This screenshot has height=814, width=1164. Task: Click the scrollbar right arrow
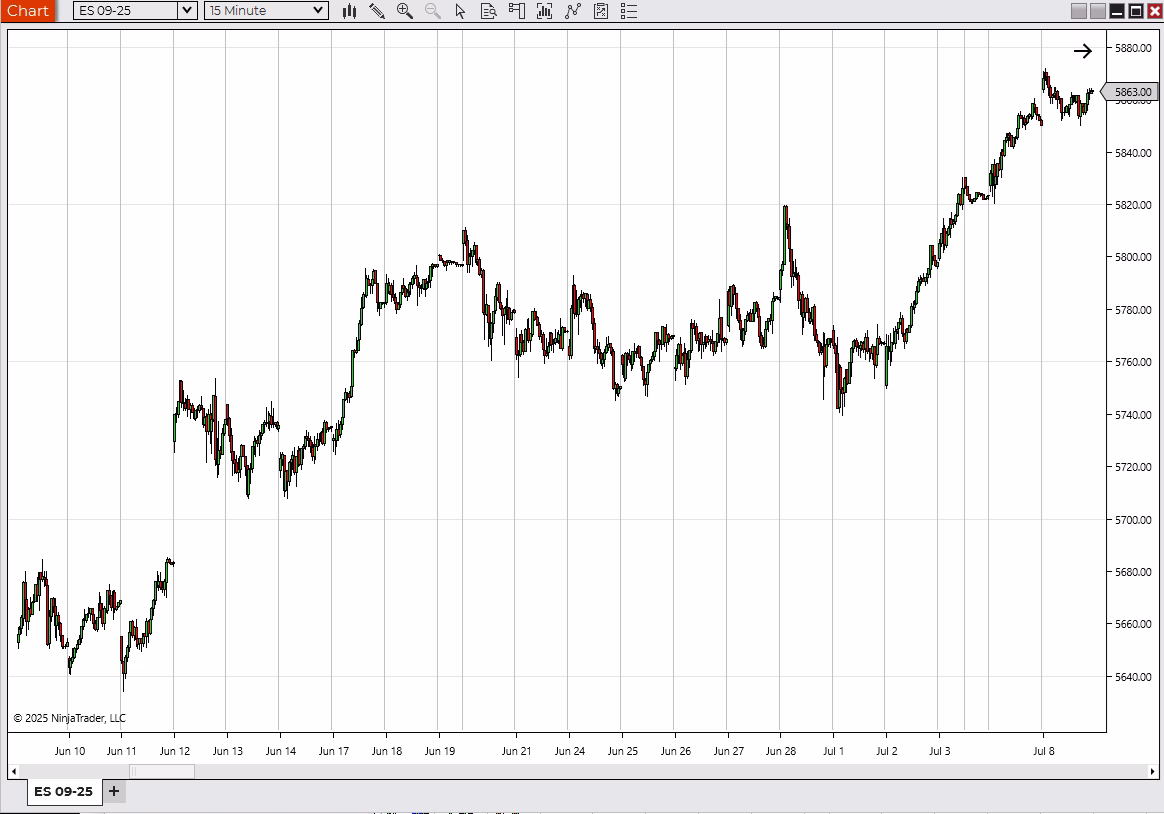[1153, 771]
